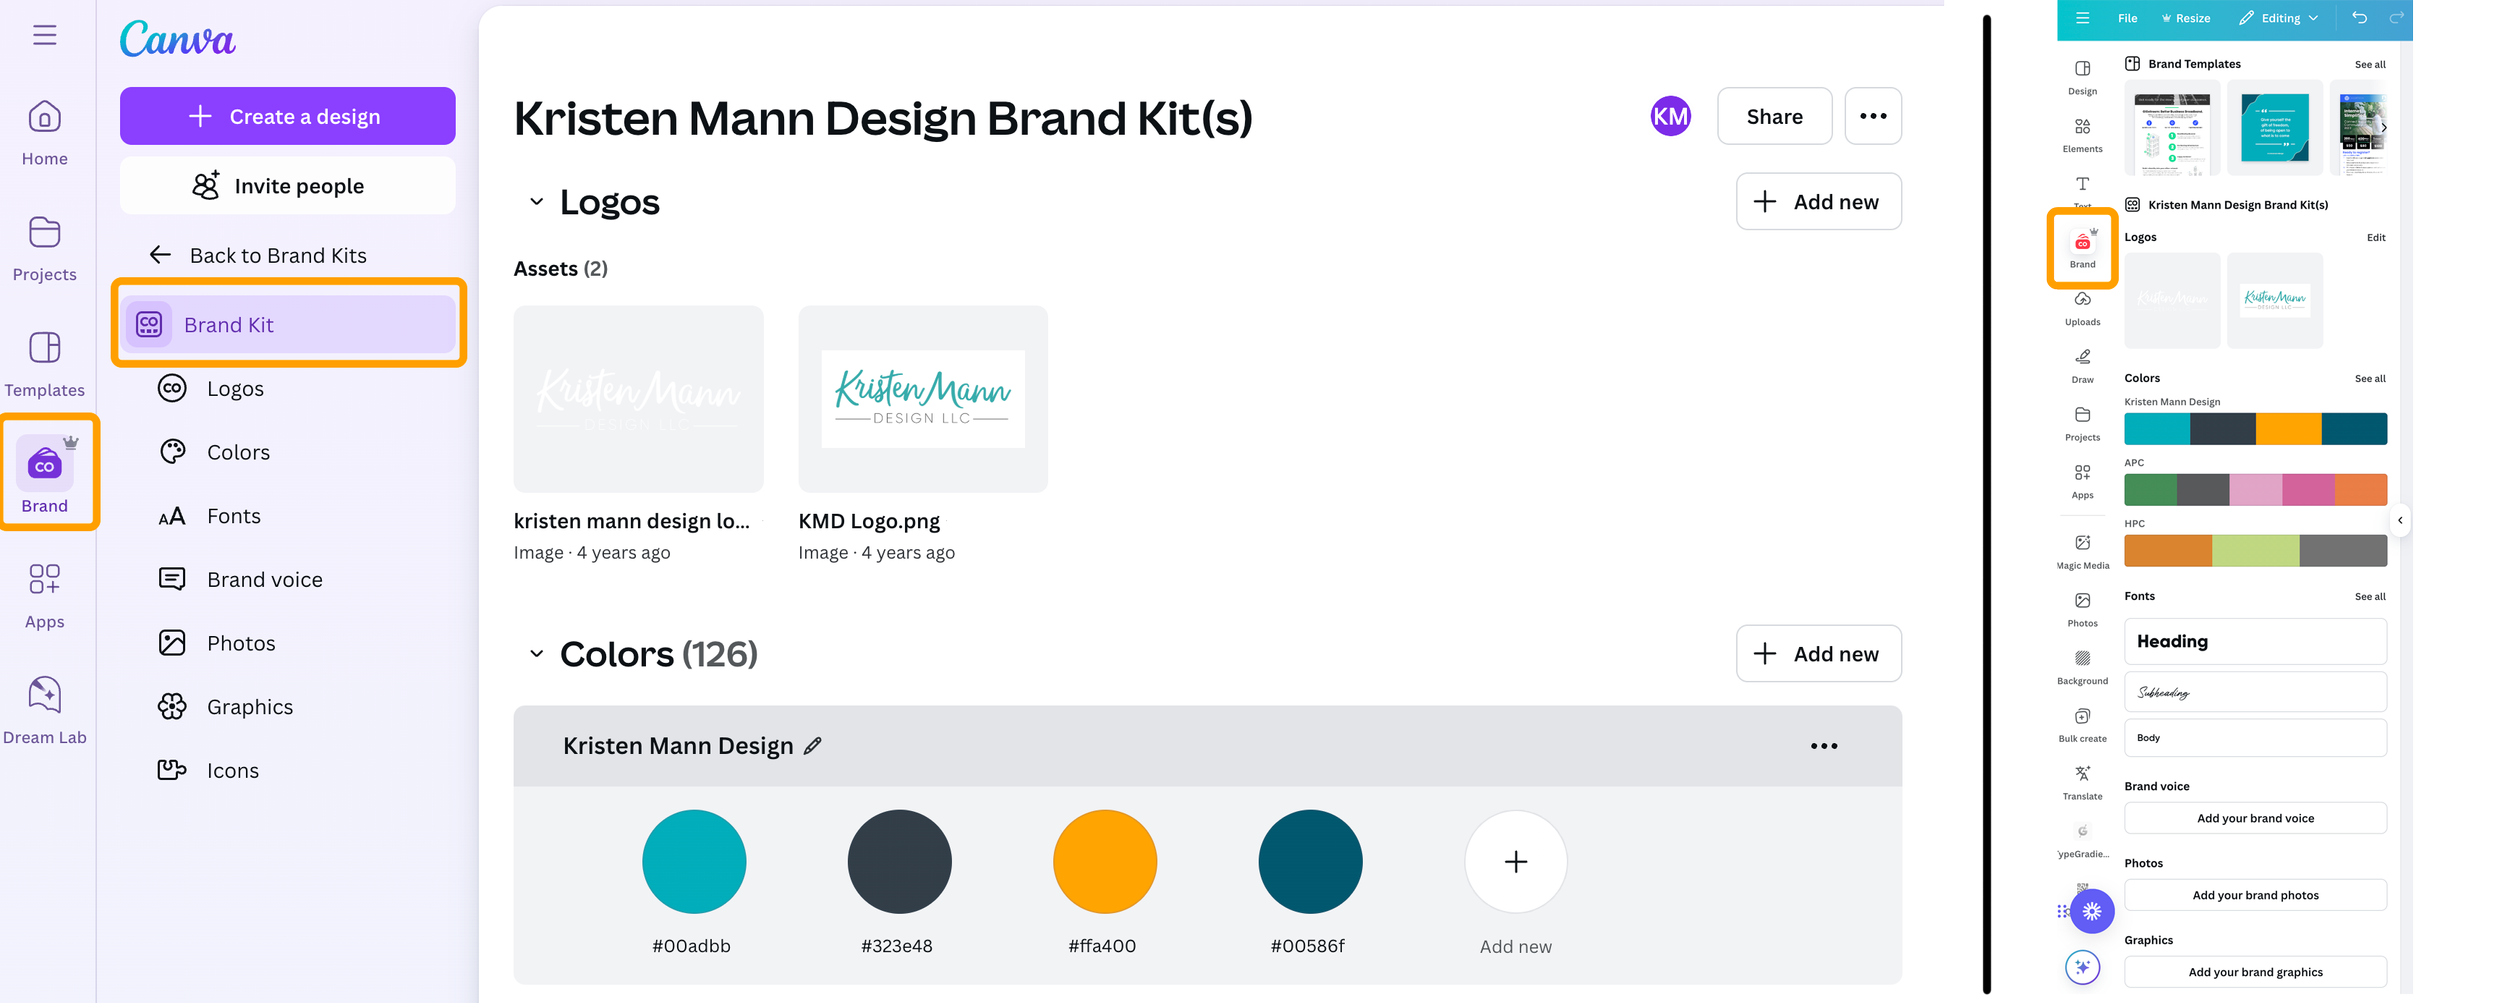
Task: Jump to Graphics in the Brand Kit navigation
Action: click(x=226, y=707)
